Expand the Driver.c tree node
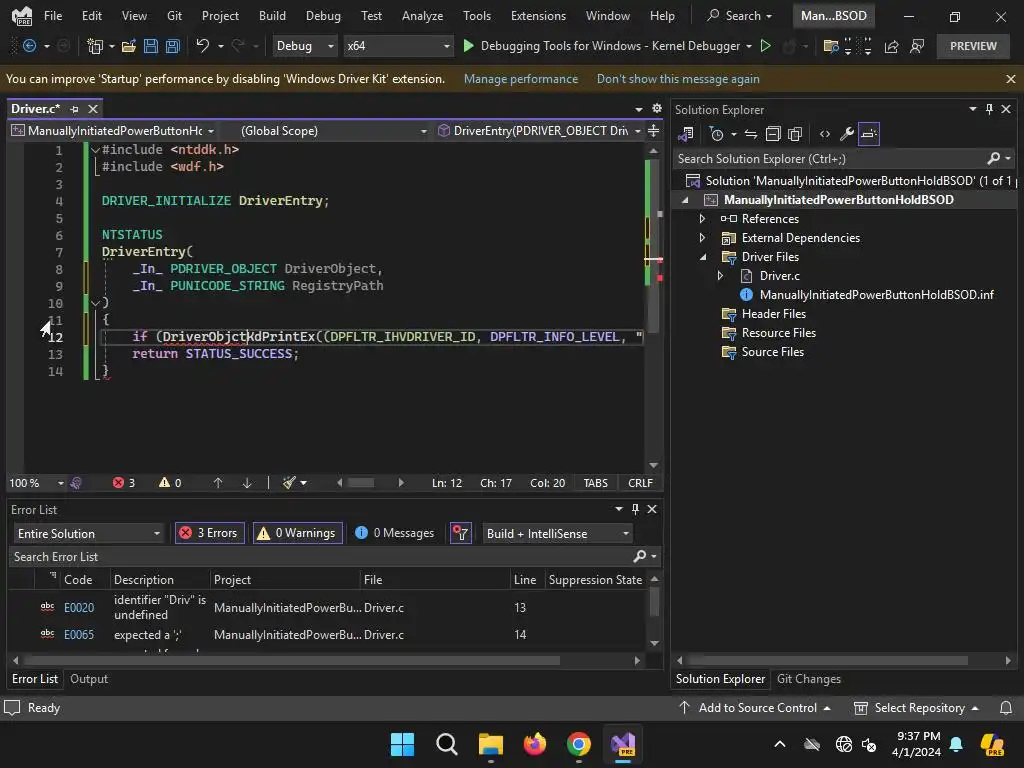 [720, 276]
